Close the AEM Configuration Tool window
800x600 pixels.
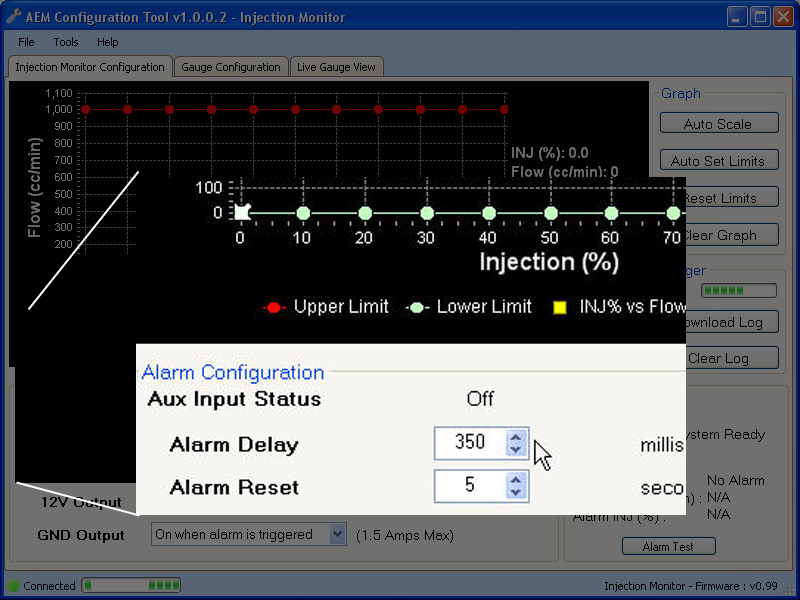[783, 17]
